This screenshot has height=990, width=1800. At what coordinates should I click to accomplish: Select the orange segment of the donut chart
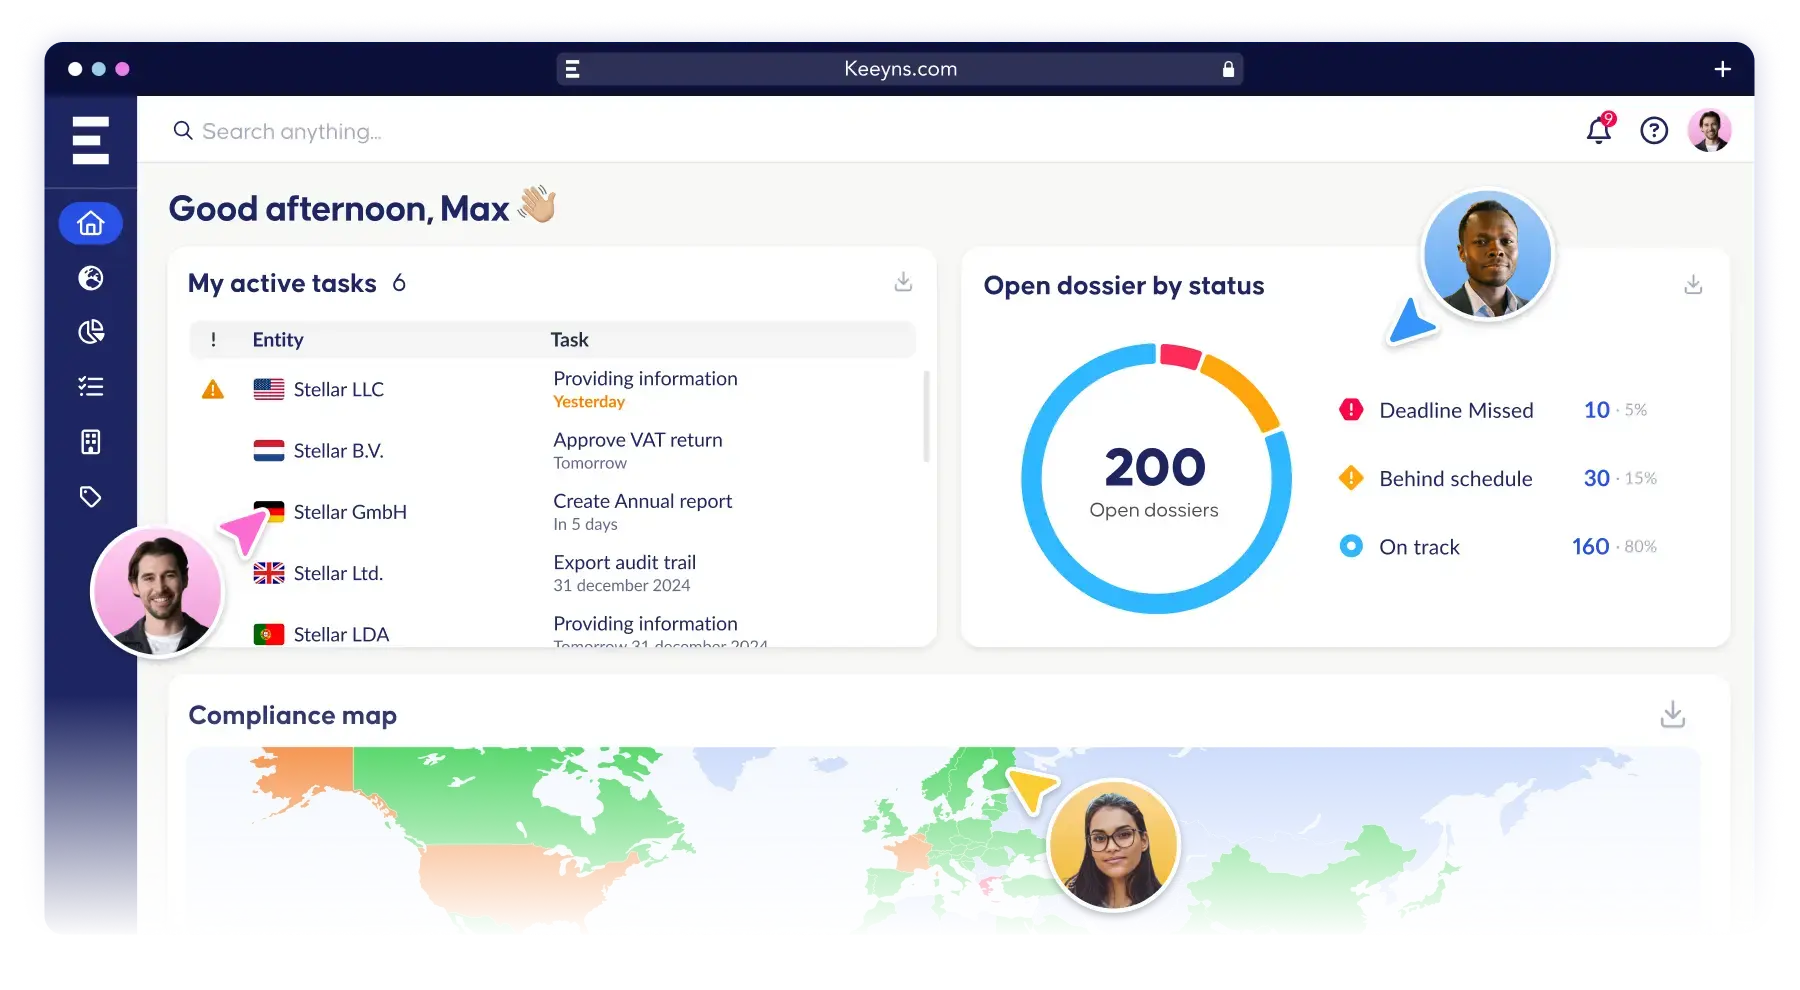pos(1243,390)
